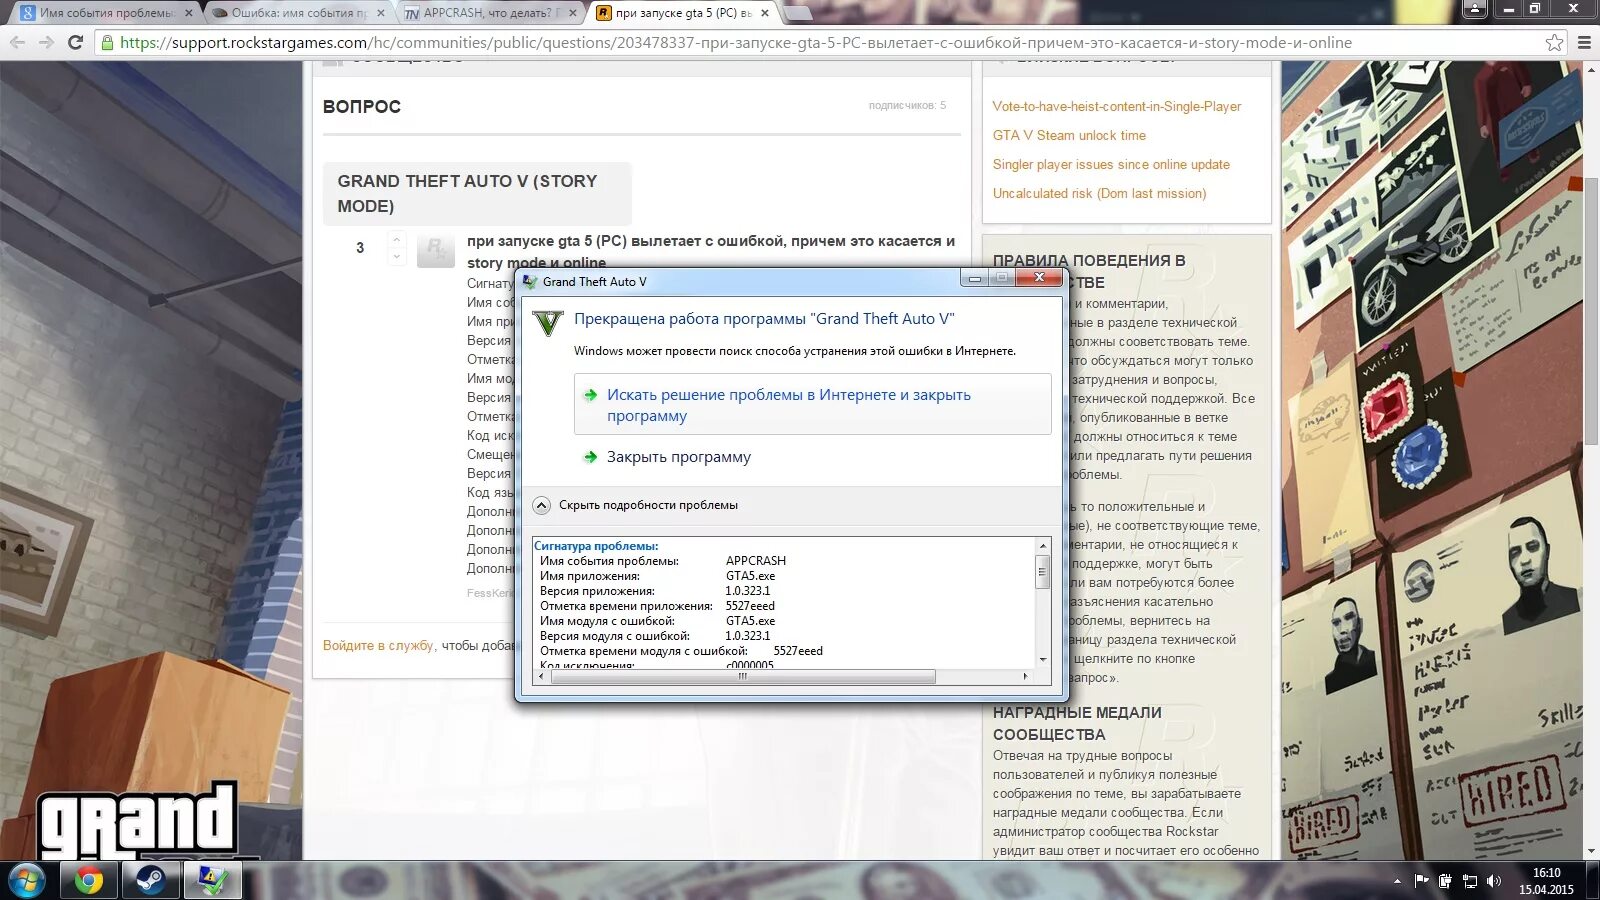Open a new tab button

(x=797, y=13)
